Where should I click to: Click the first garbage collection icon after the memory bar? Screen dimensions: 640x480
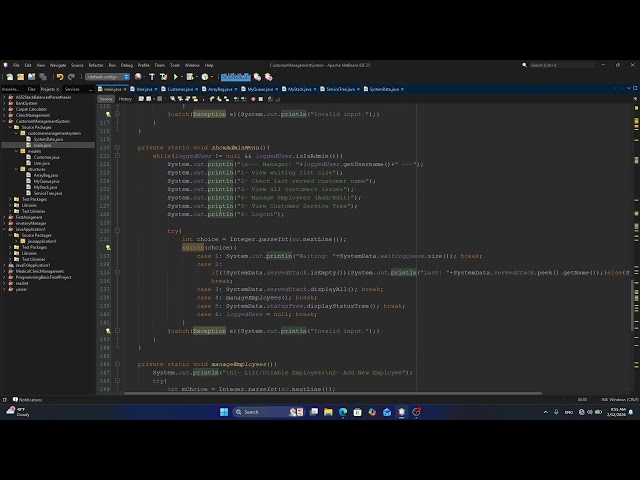[x=257, y=77]
